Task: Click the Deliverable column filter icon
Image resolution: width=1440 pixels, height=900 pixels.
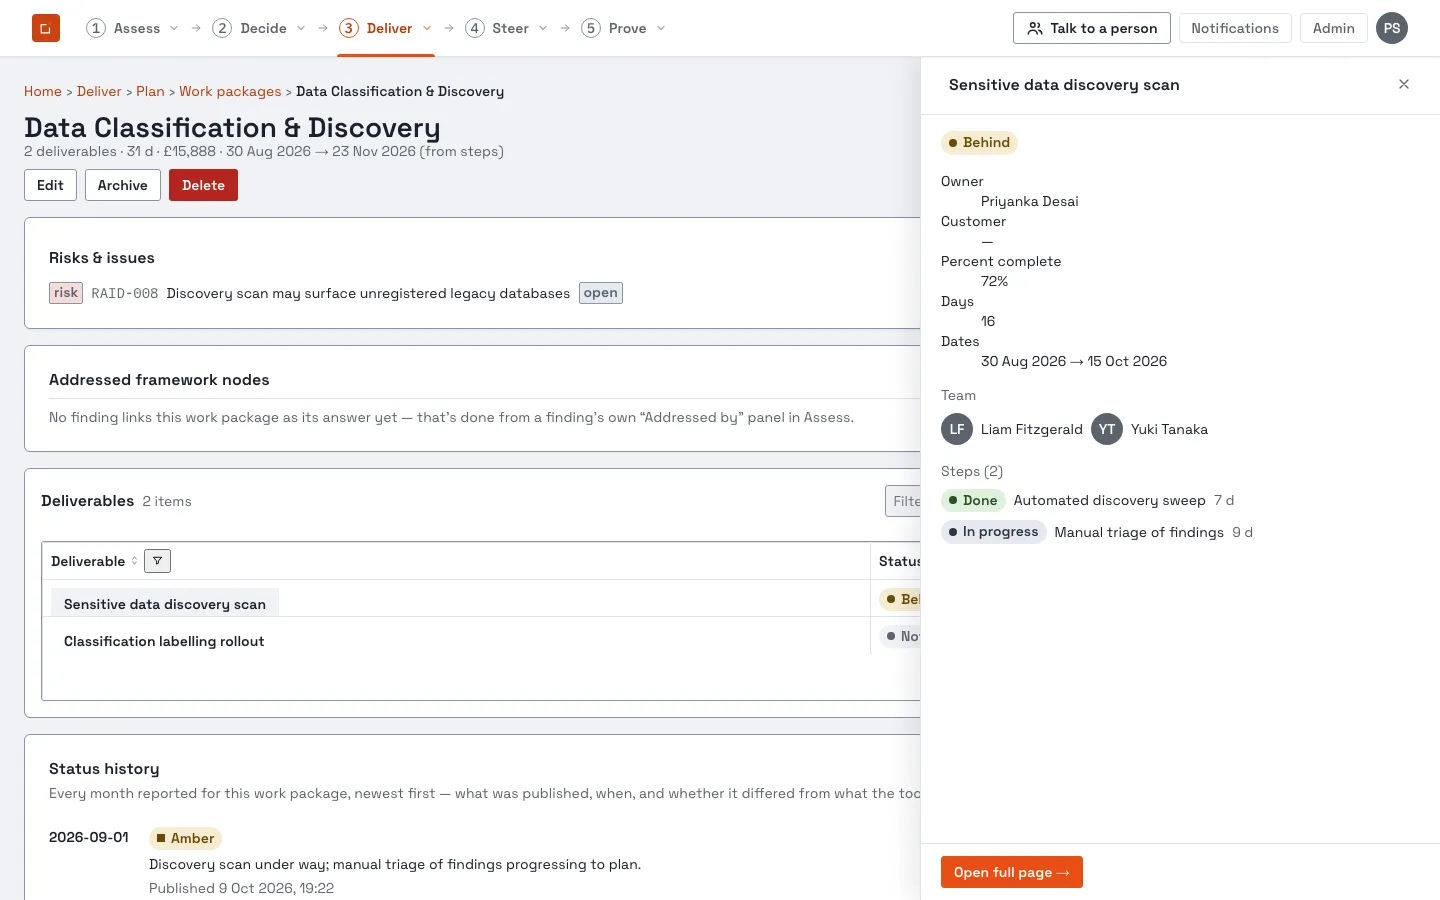Action: 157,561
